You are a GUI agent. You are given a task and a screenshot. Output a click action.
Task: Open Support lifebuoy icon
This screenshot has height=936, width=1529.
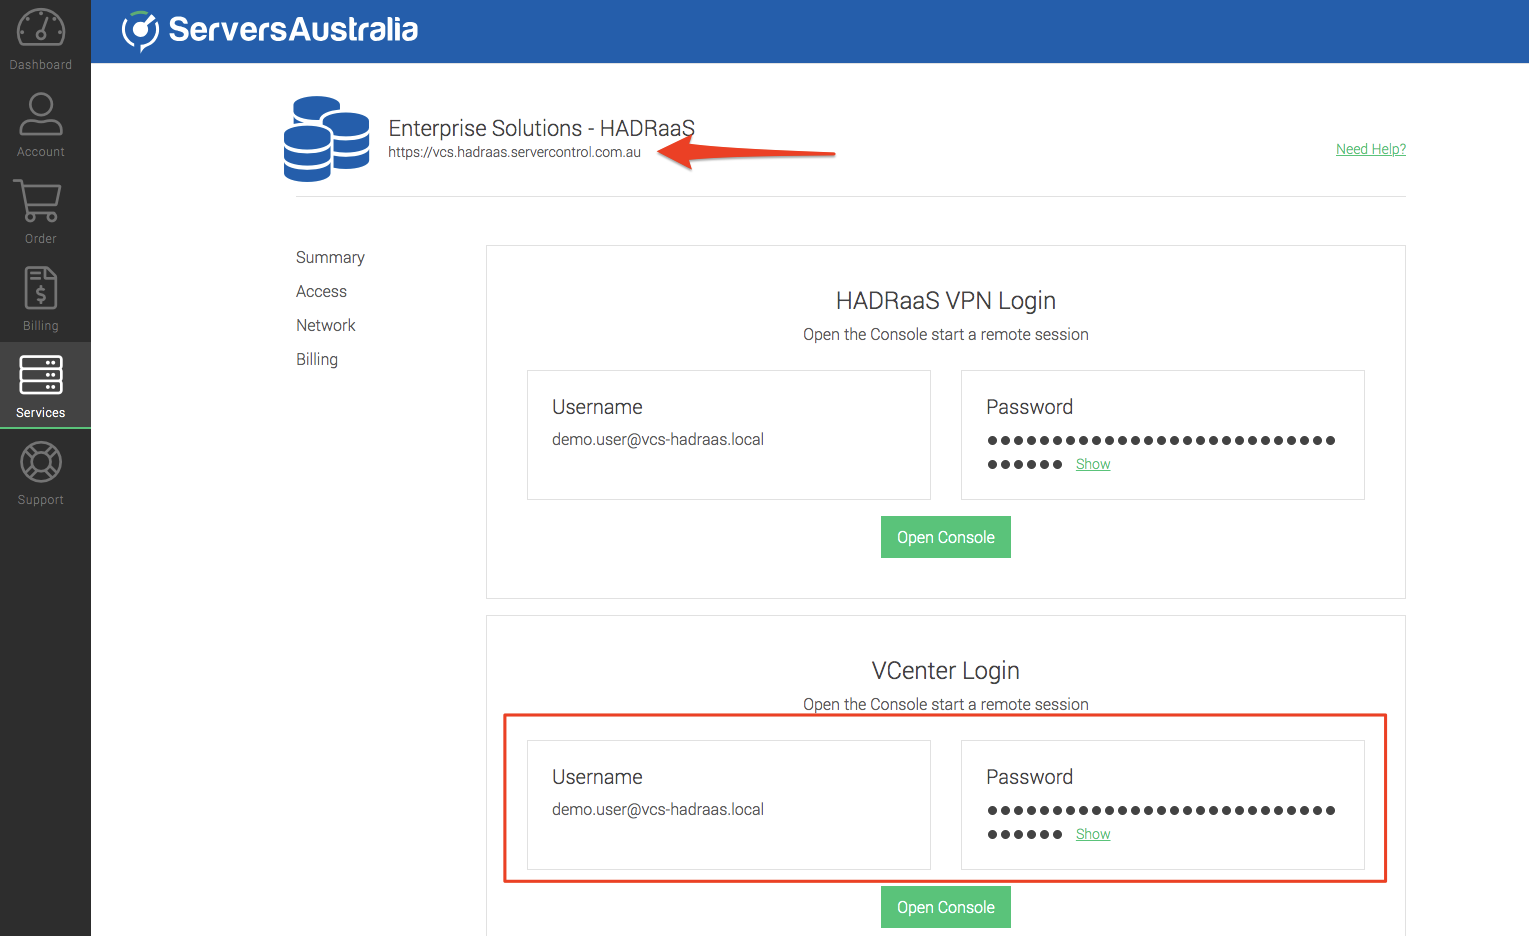pos(41,462)
